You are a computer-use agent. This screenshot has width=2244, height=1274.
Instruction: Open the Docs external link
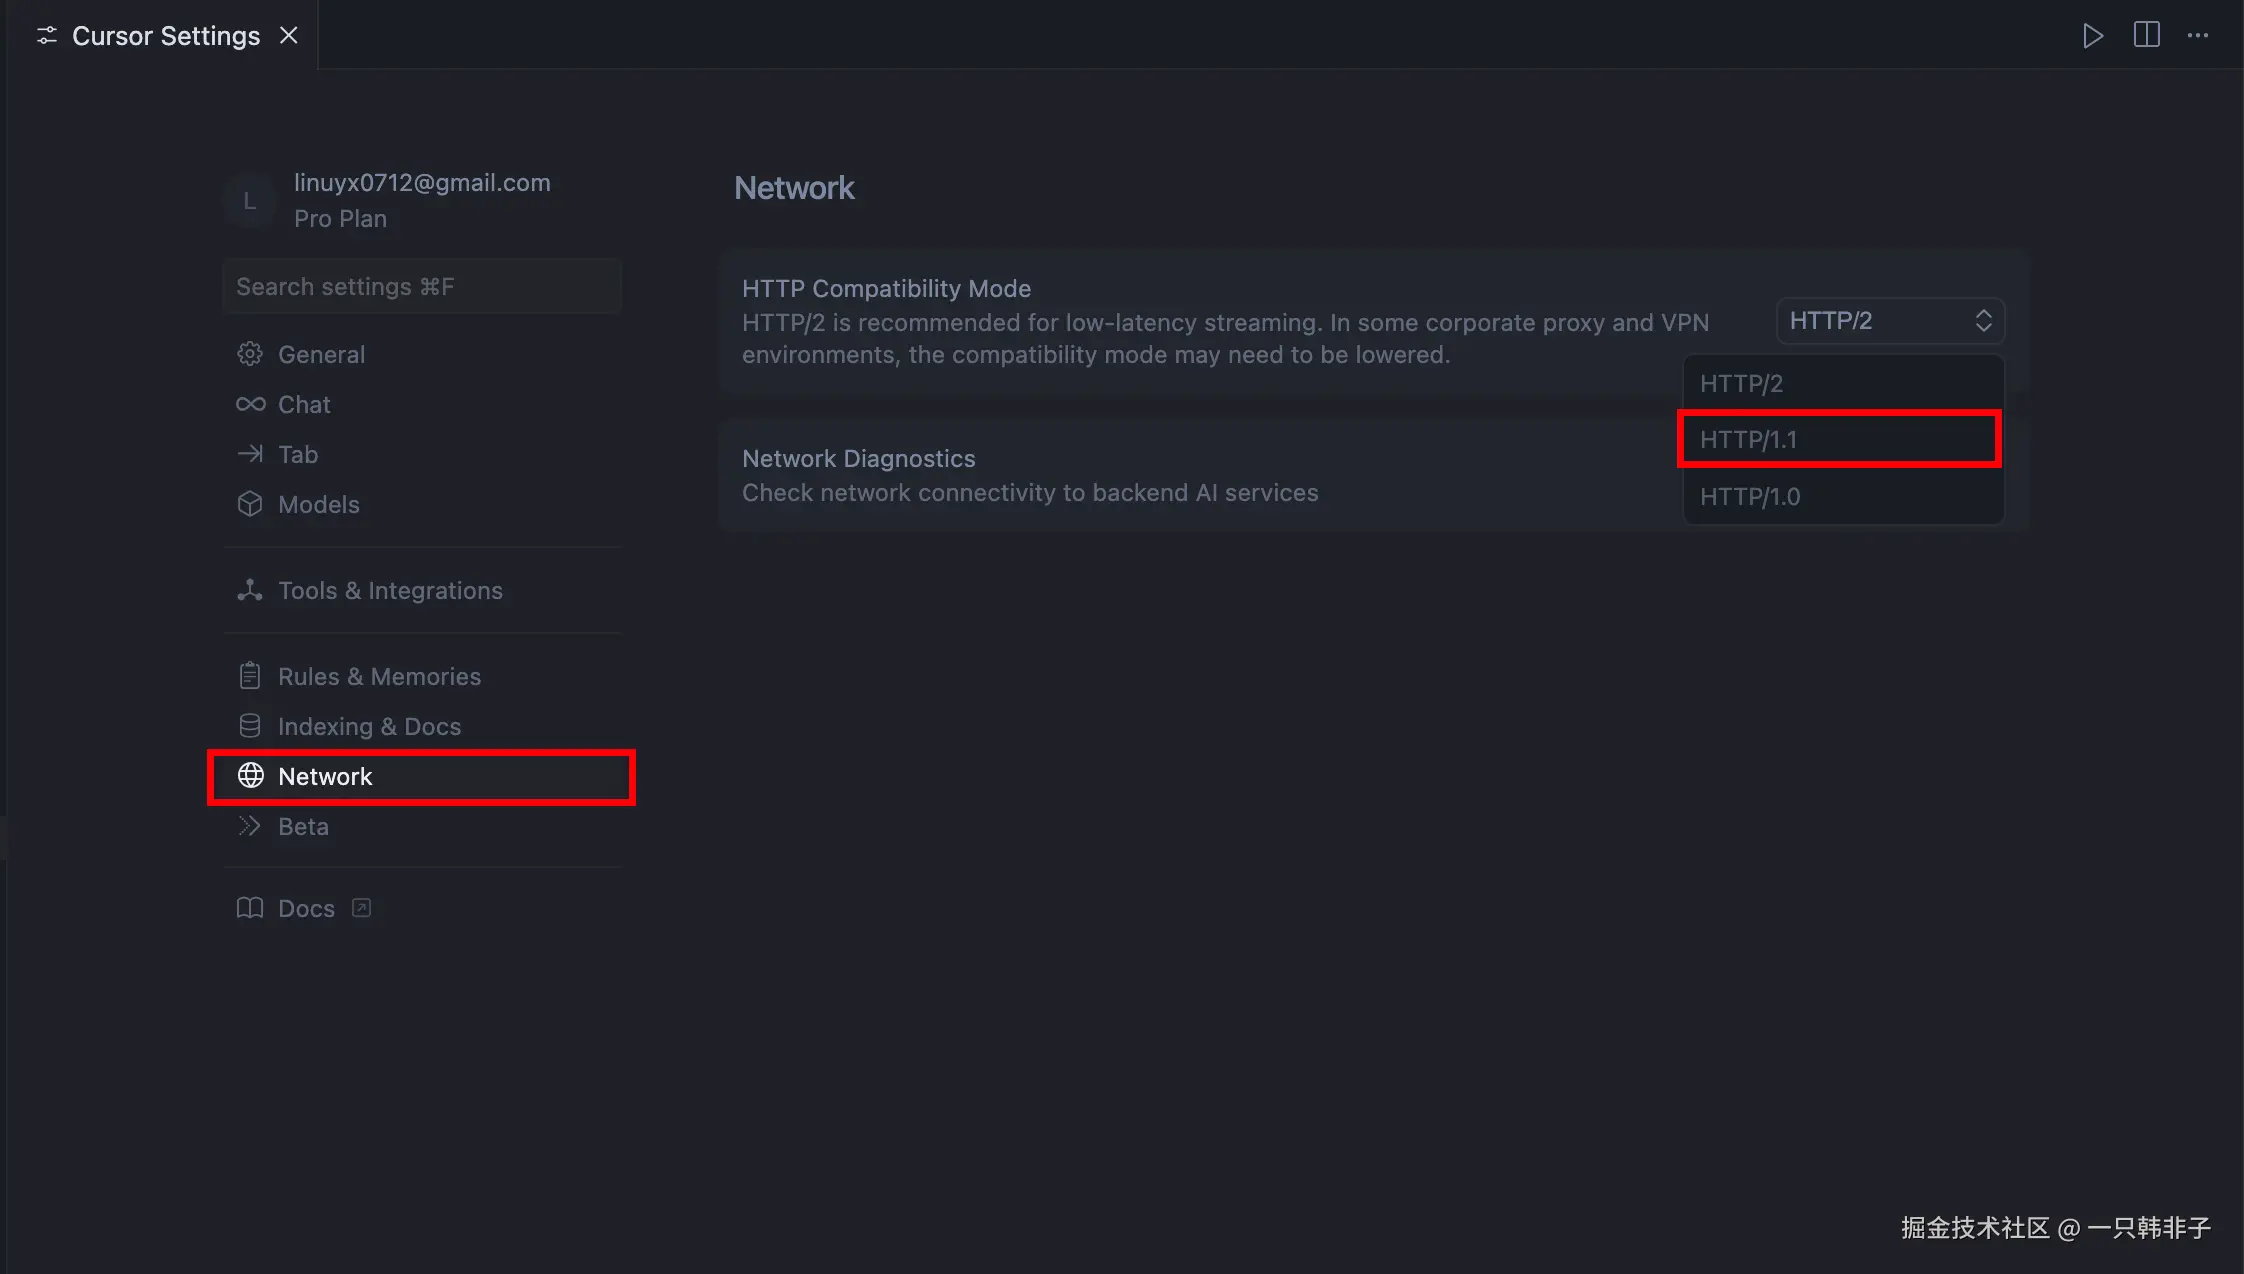tap(306, 908)
